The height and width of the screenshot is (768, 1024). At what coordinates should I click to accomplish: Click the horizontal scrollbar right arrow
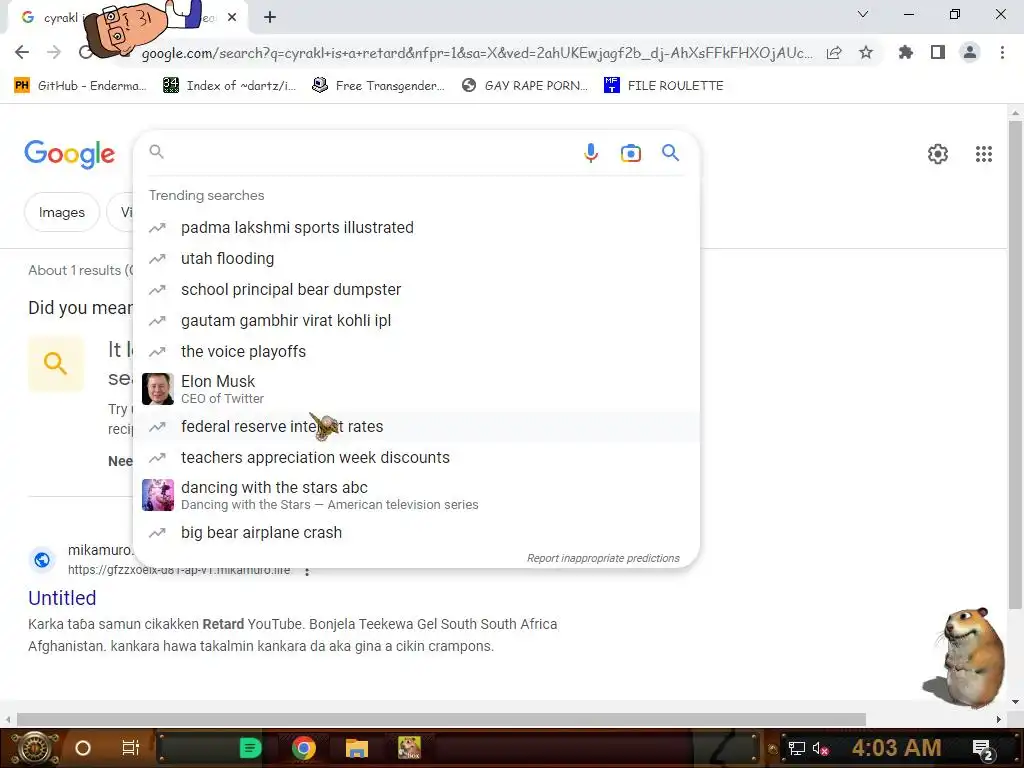tap(998, 720)
